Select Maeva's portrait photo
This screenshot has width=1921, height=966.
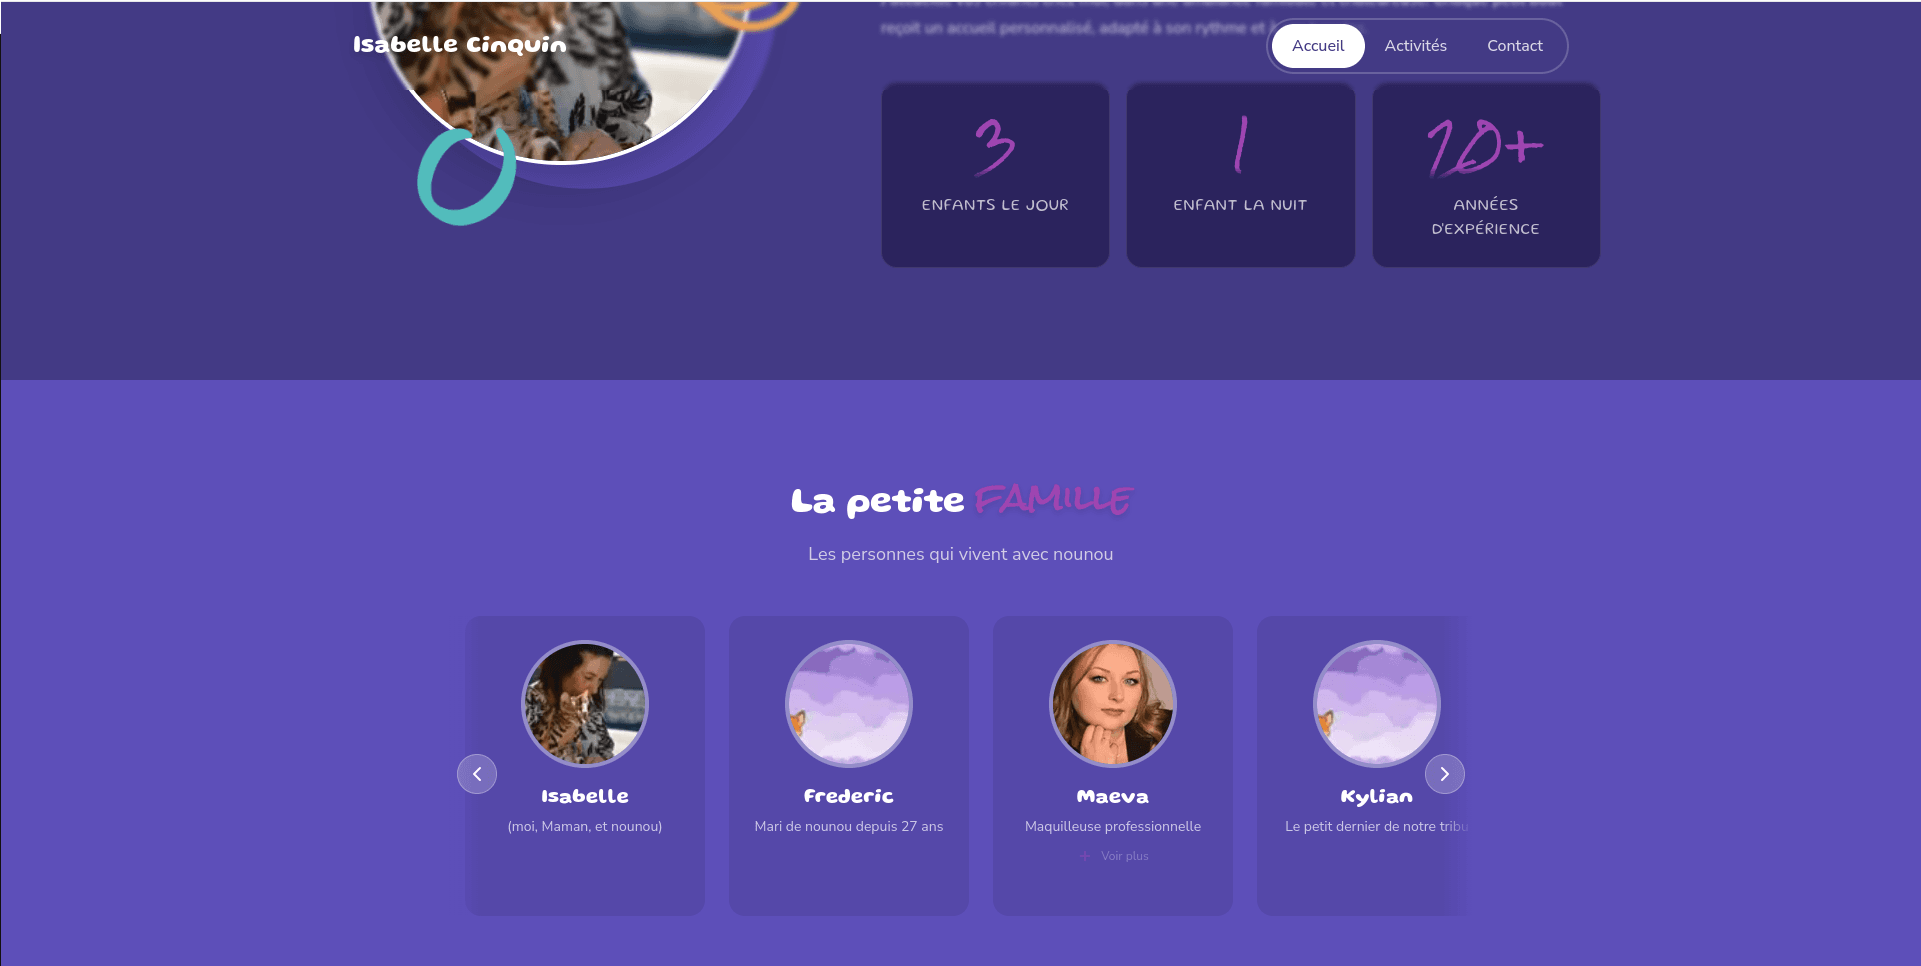(x=1113, y=704)
